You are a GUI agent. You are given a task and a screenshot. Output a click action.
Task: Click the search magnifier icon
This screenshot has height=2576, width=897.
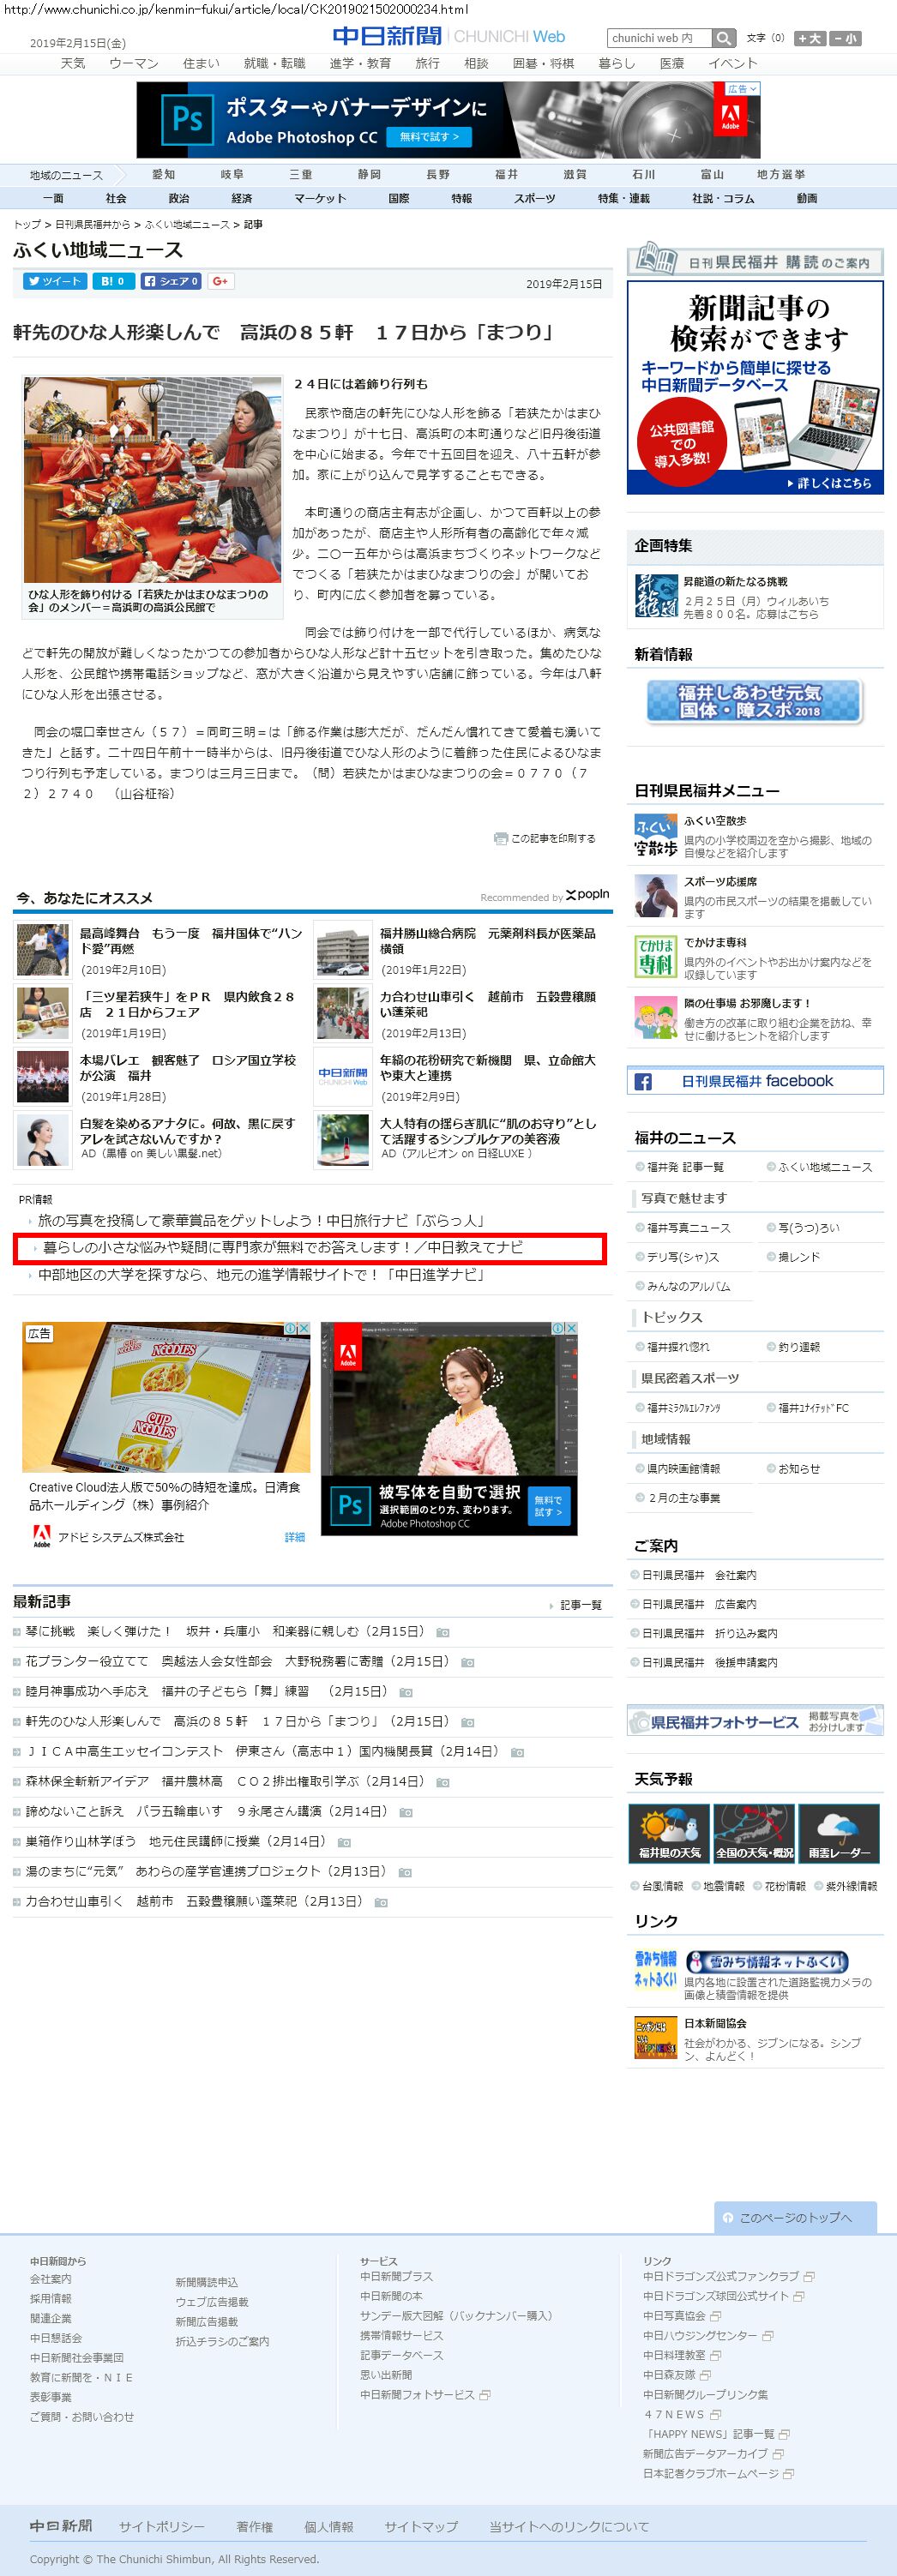tap(723, 38)
